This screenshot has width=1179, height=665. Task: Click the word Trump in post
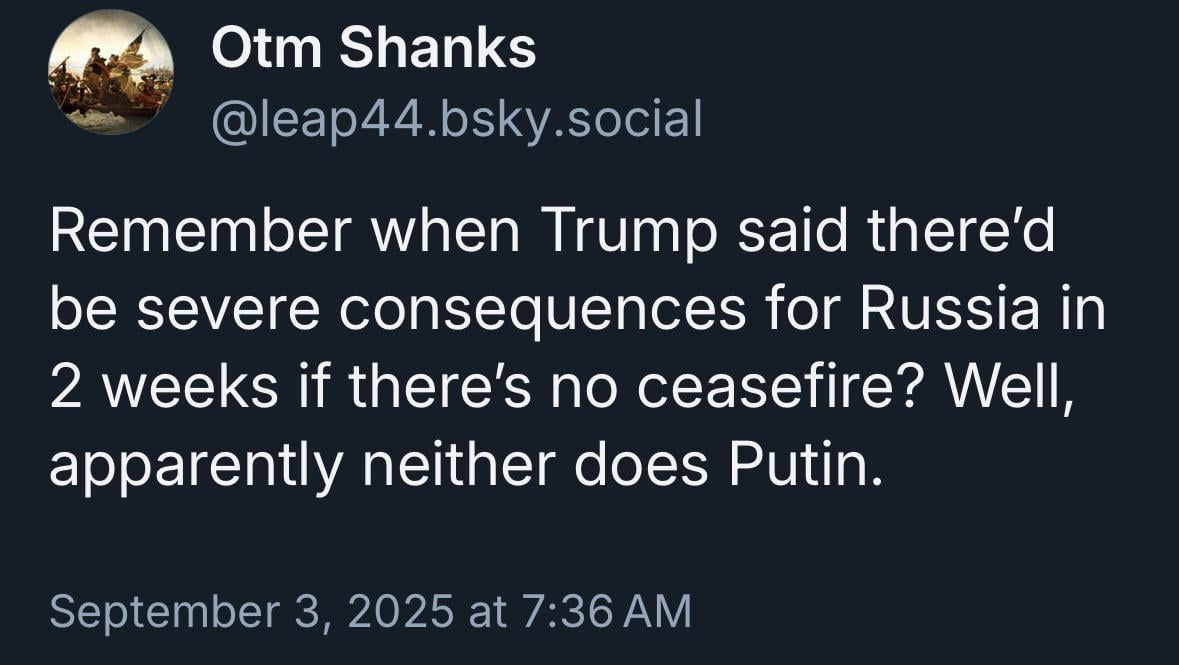coord(628,232)
